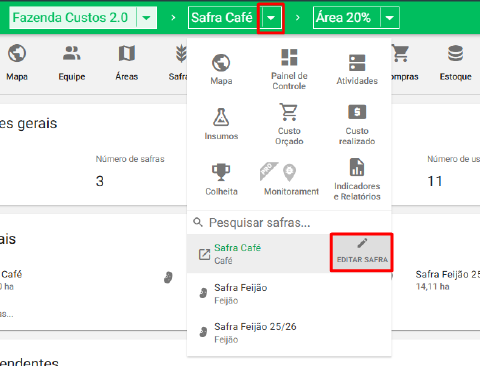Open Atividades in the dropdown panel
The height and width of the screenshot is (366, 480).
tap(357, 69)
